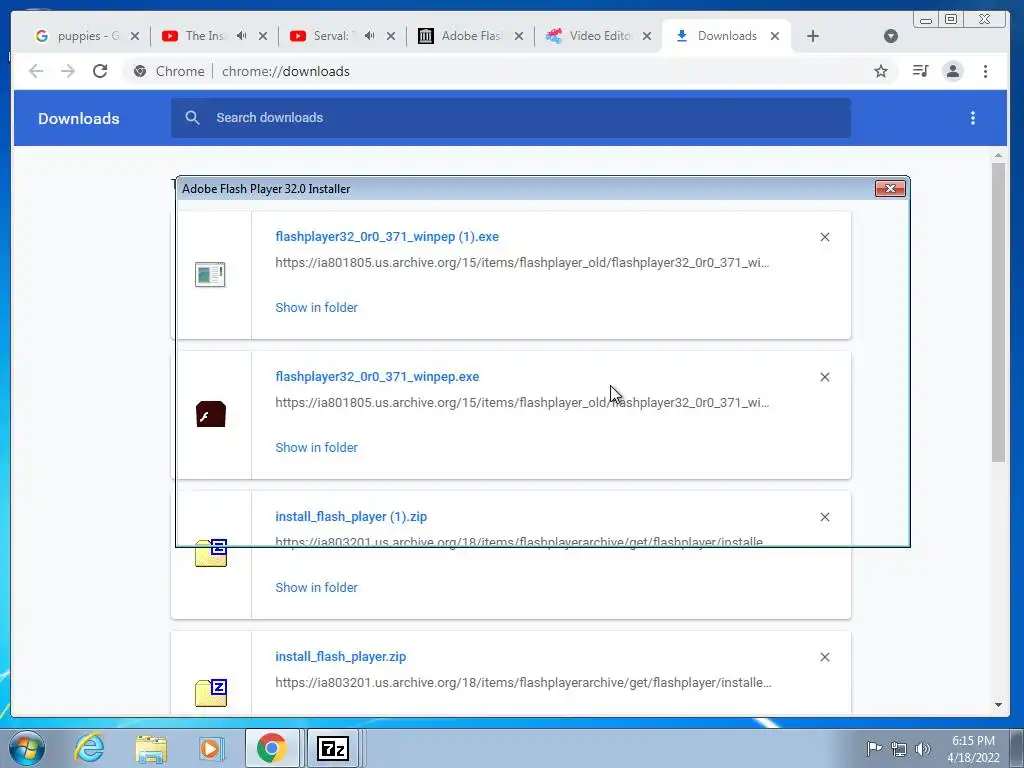Open install_flash_player (1).zip file link
Screen dimensions: 1024x768
tap(351, 517)
